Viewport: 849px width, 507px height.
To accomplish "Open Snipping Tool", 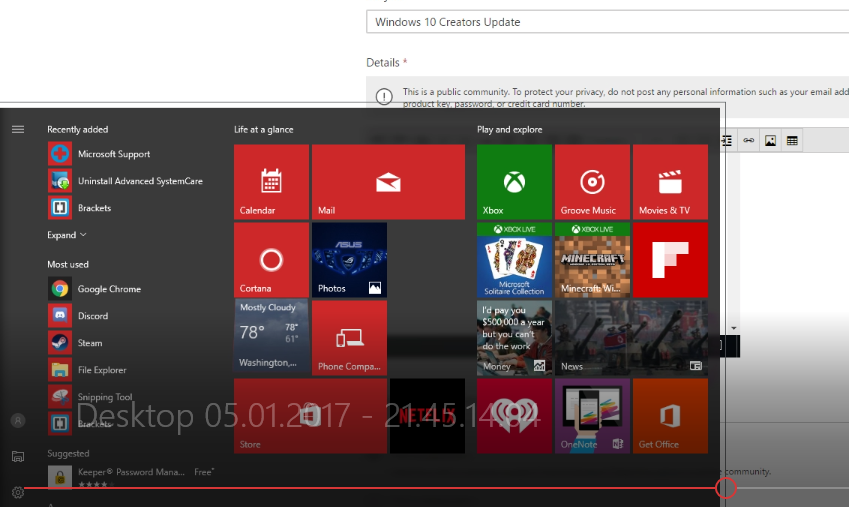I will click(x=90, y=397).
